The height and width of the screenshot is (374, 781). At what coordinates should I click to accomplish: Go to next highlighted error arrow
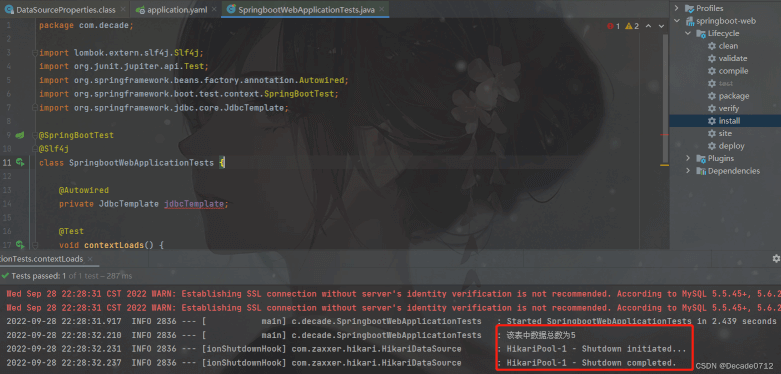click(661, 26)
